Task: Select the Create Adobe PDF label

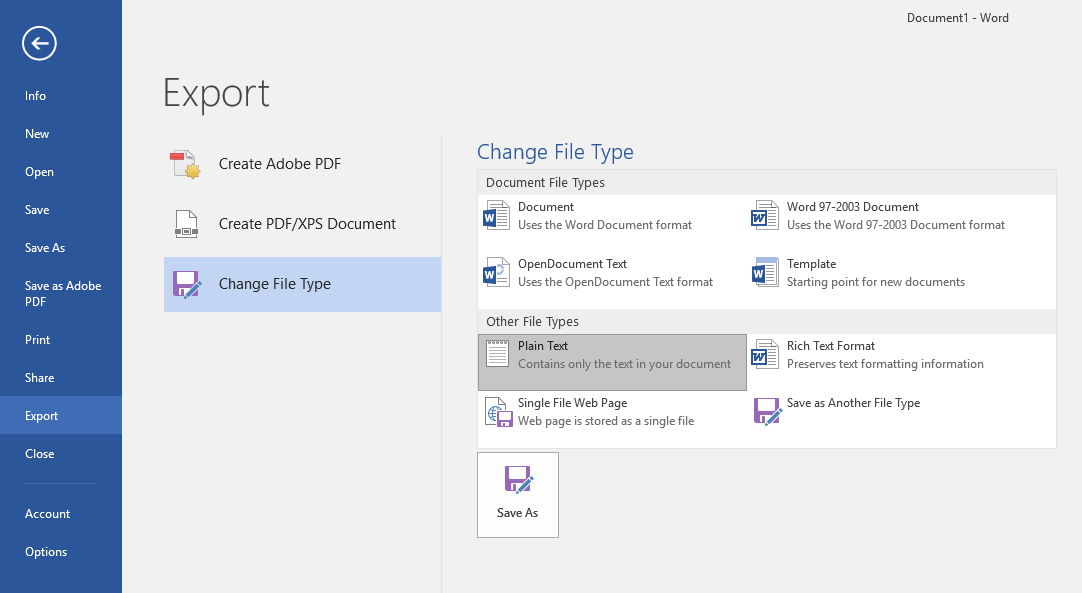Action: click(279, 164)
